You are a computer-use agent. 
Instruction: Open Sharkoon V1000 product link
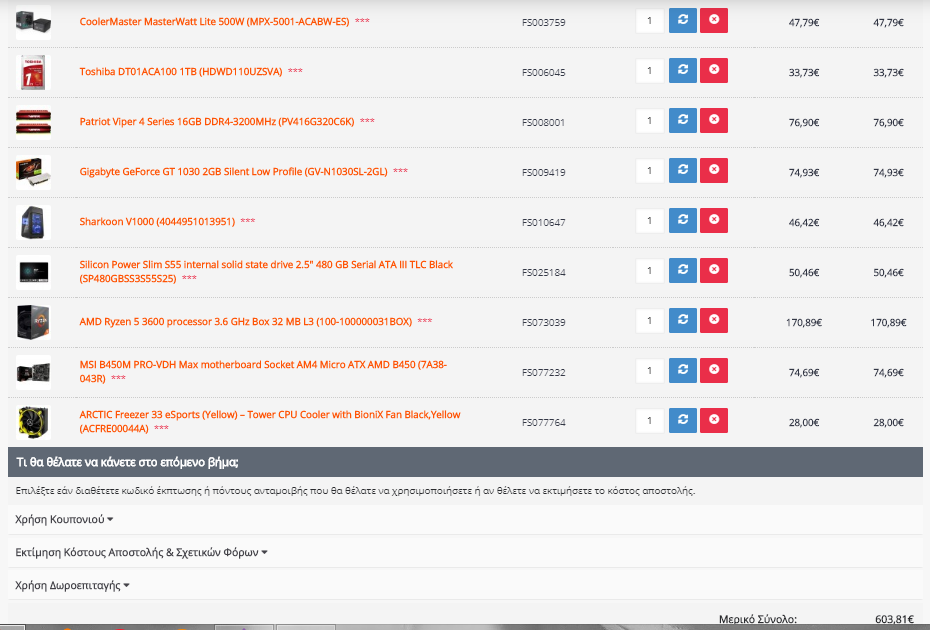point(157,221)
